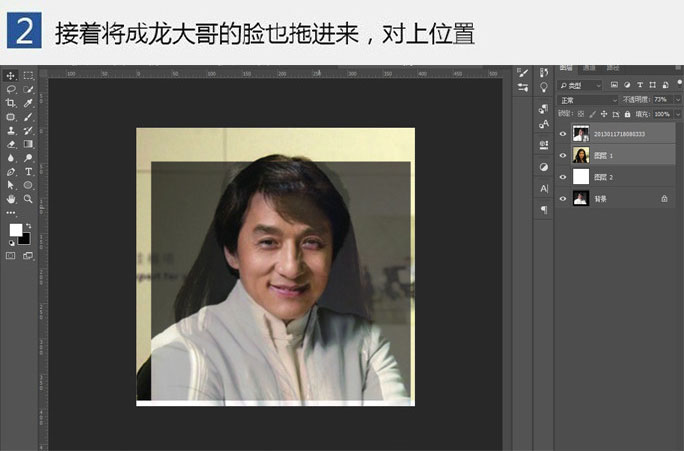Image resolution: width=684 pixels, height=451 pixels.
Task: Select the Eyedropper tool
Action: tap(28, 103)
